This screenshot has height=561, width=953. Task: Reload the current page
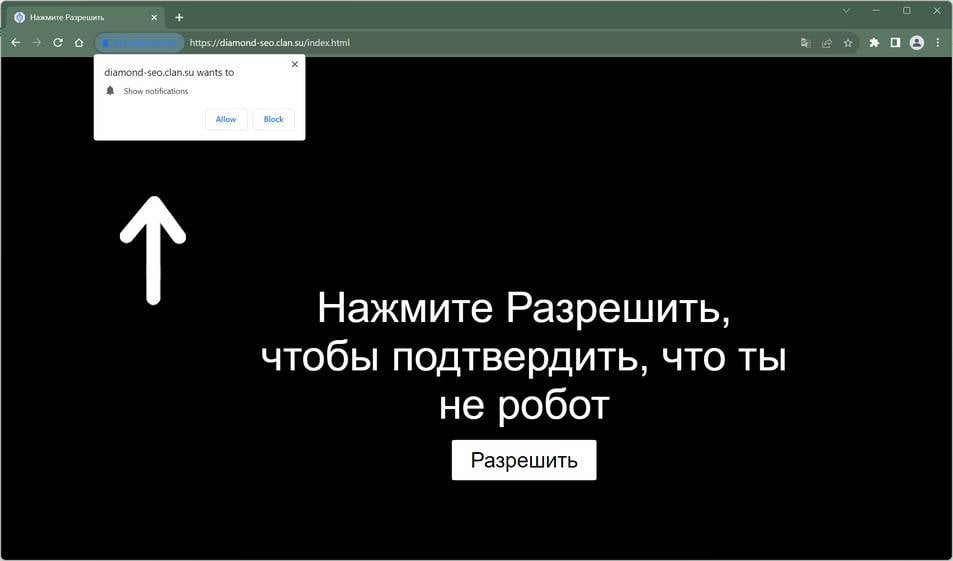point(58,43)
